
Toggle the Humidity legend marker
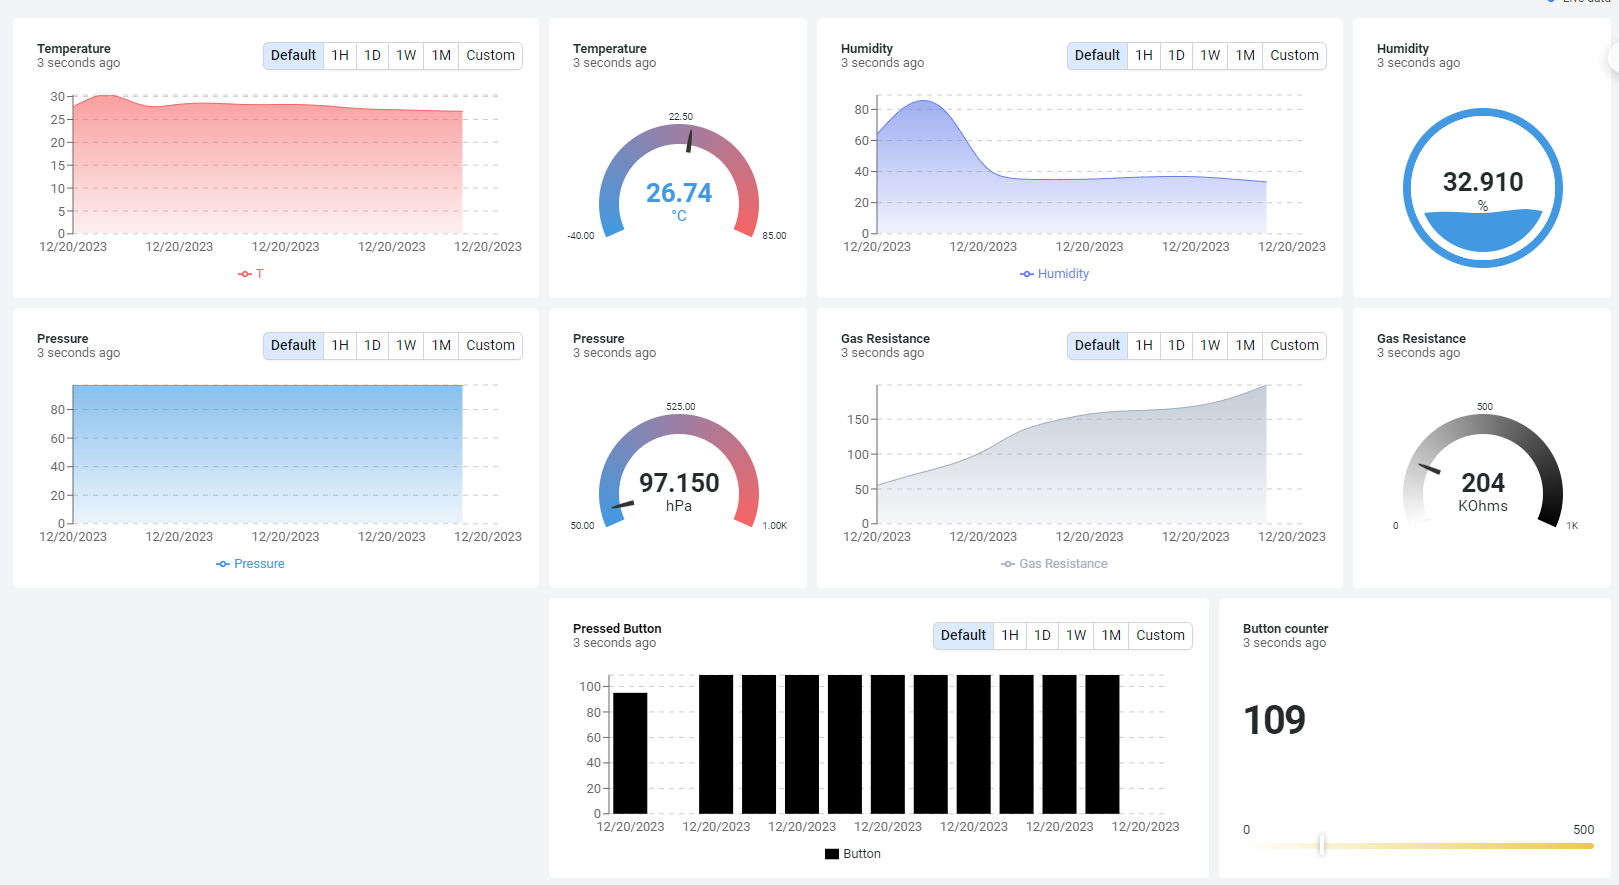(1027, 274)
